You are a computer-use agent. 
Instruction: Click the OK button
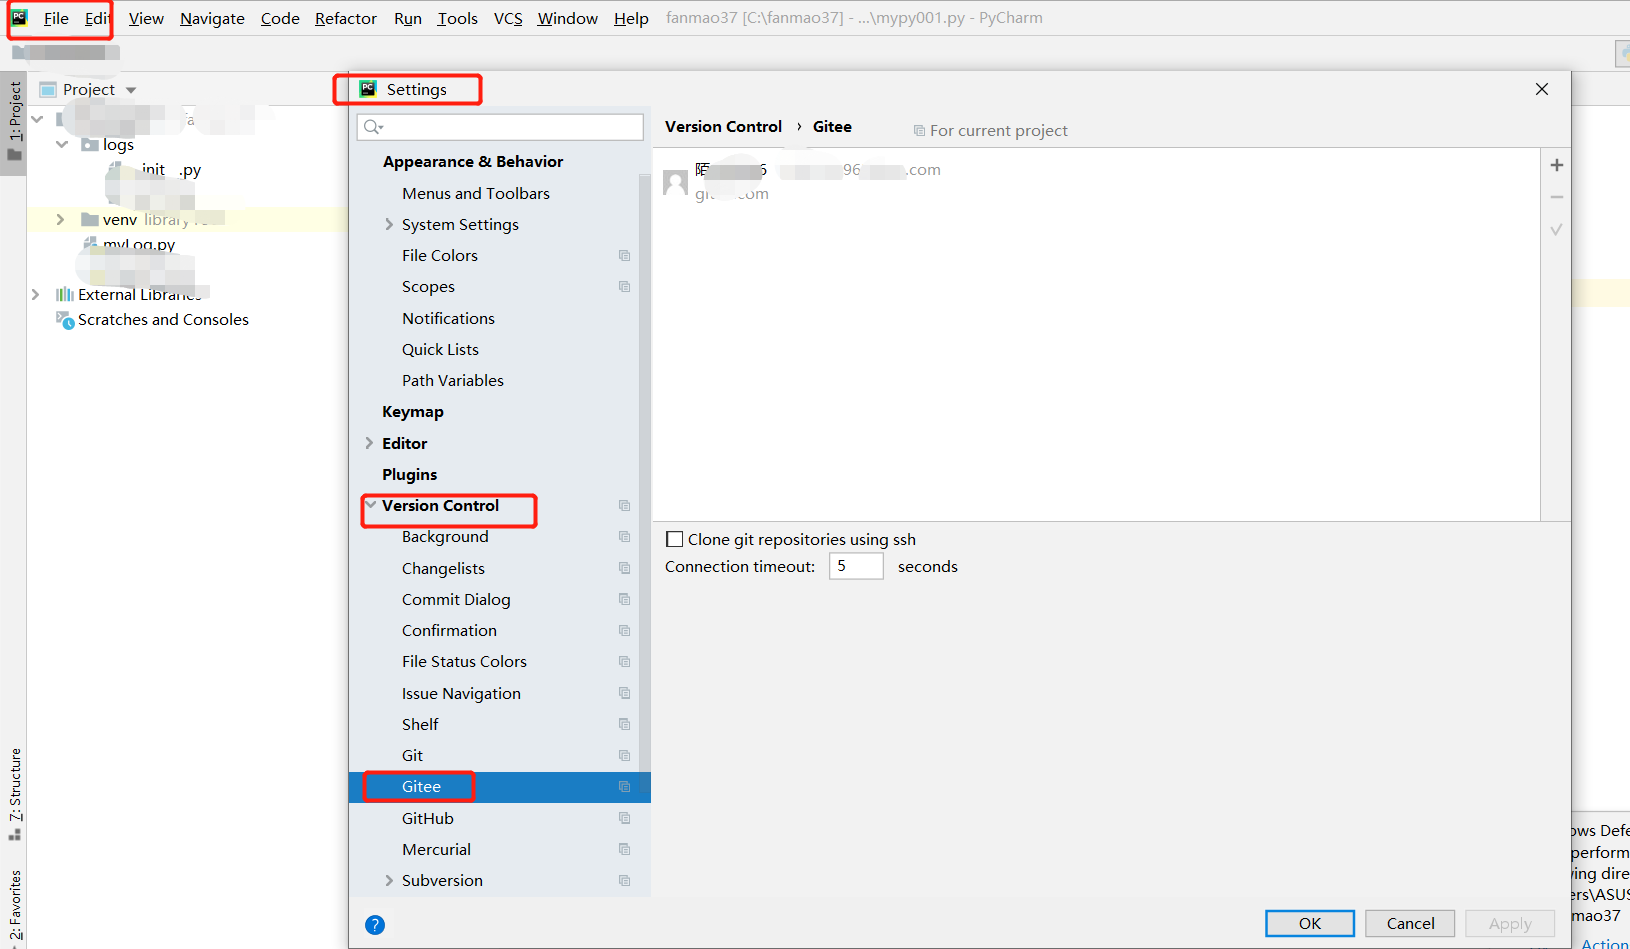tap(1310, 923)
